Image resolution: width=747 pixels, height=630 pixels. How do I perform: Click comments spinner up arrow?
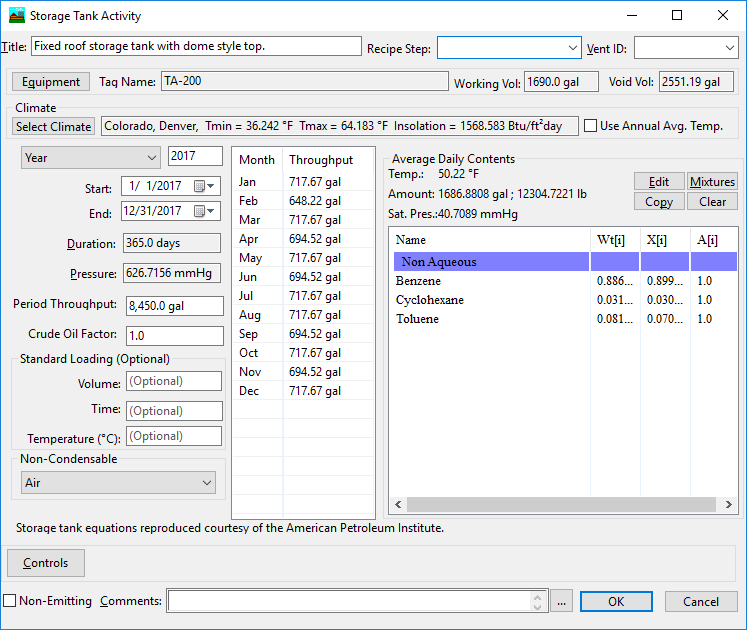point(537,597)
